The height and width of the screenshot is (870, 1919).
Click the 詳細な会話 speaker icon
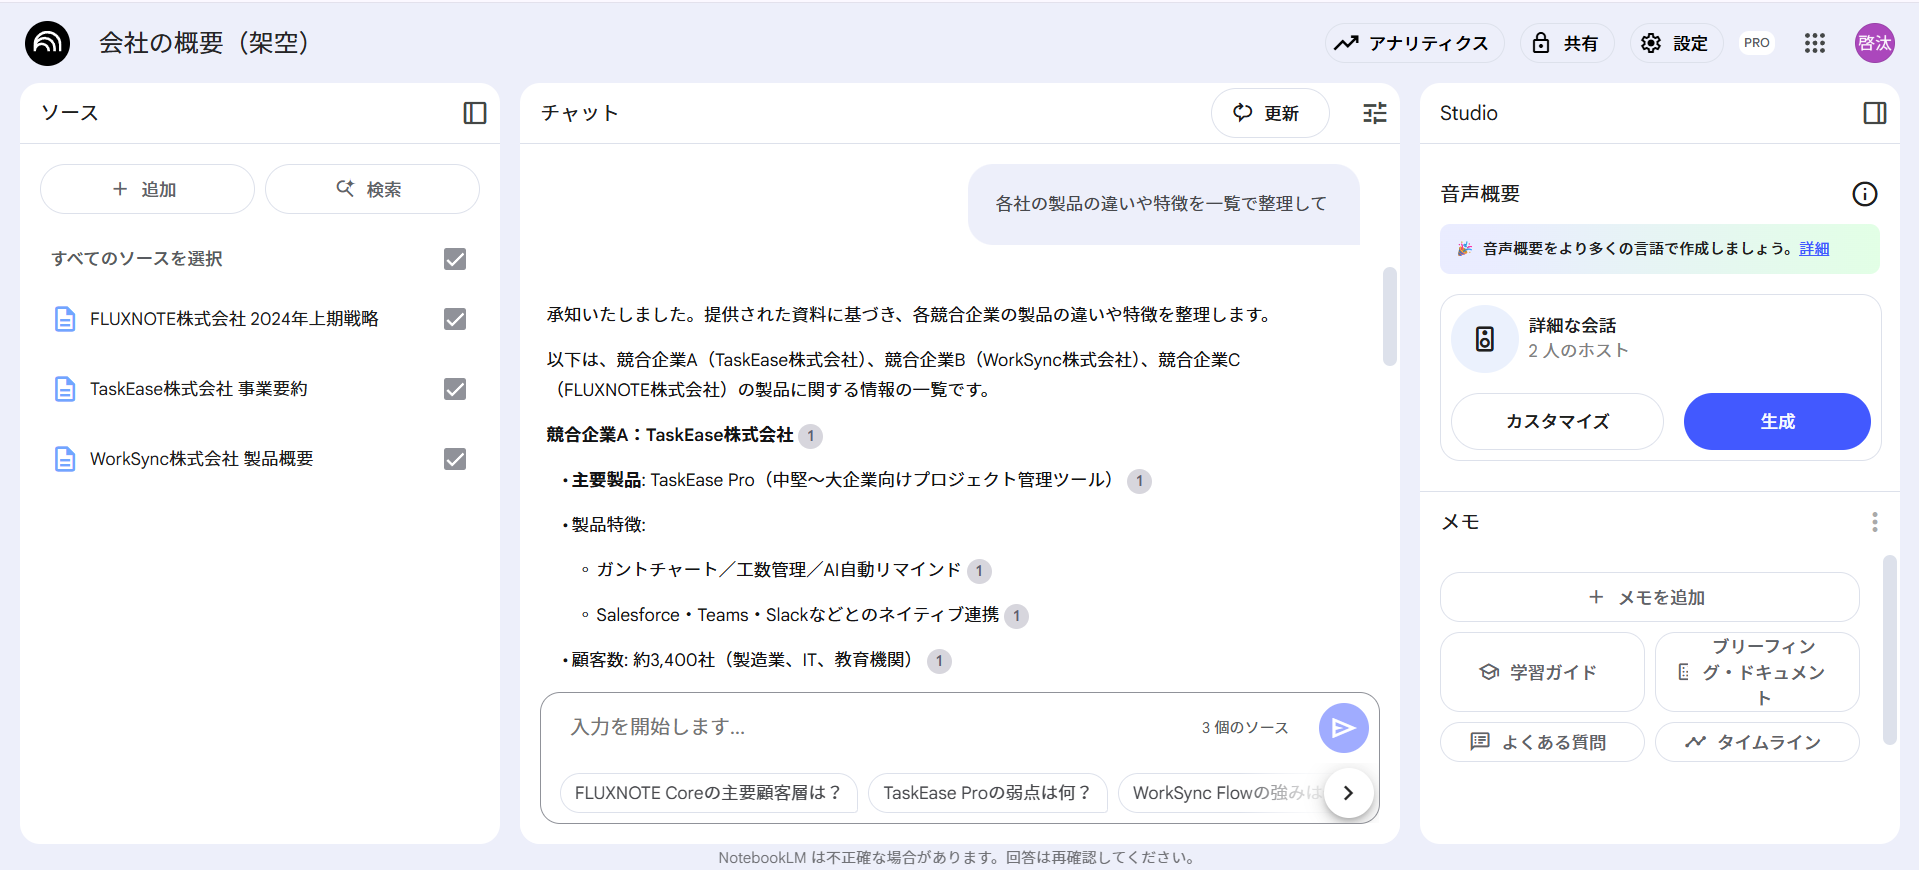(x=1485, y=339)
